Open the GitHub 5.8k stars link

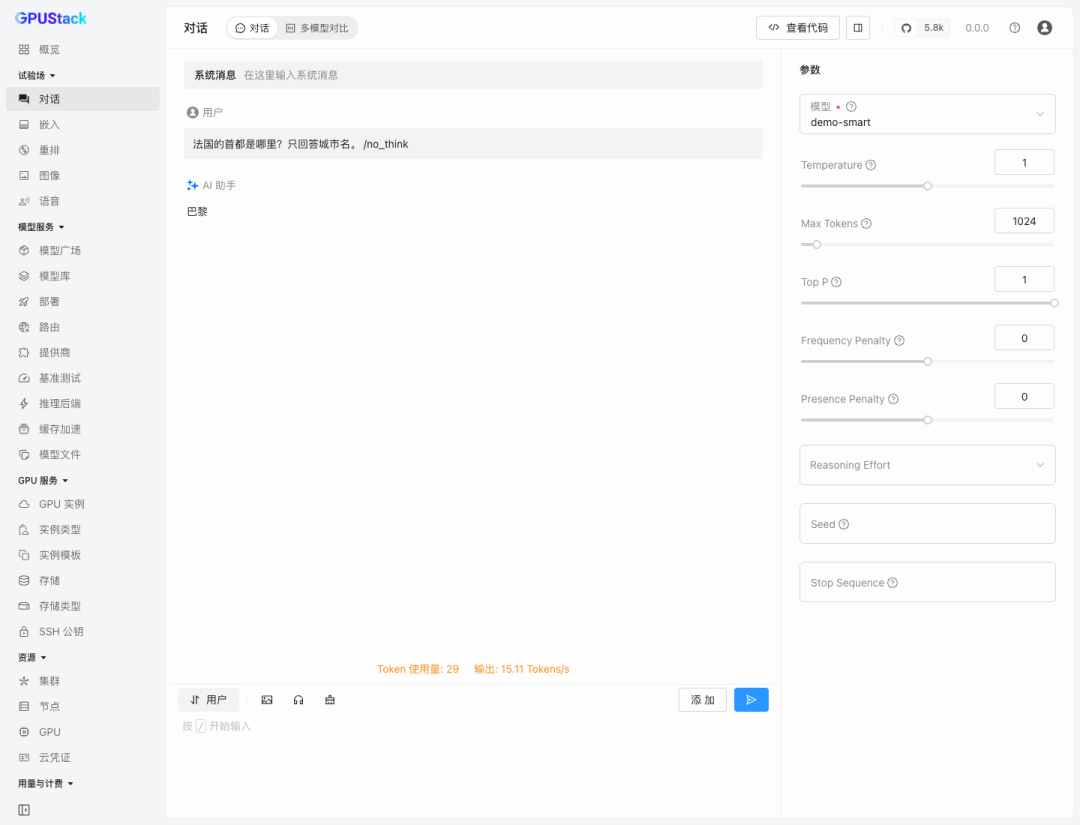tap(923, 28)
